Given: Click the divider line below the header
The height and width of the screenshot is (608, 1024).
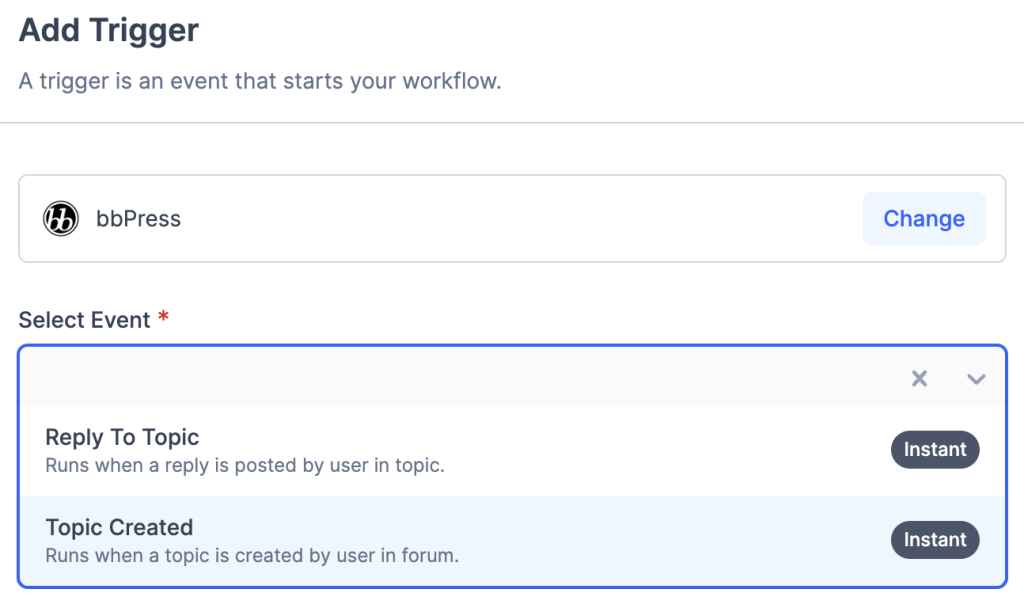Looking at the screenshot, I should (512, 123).
